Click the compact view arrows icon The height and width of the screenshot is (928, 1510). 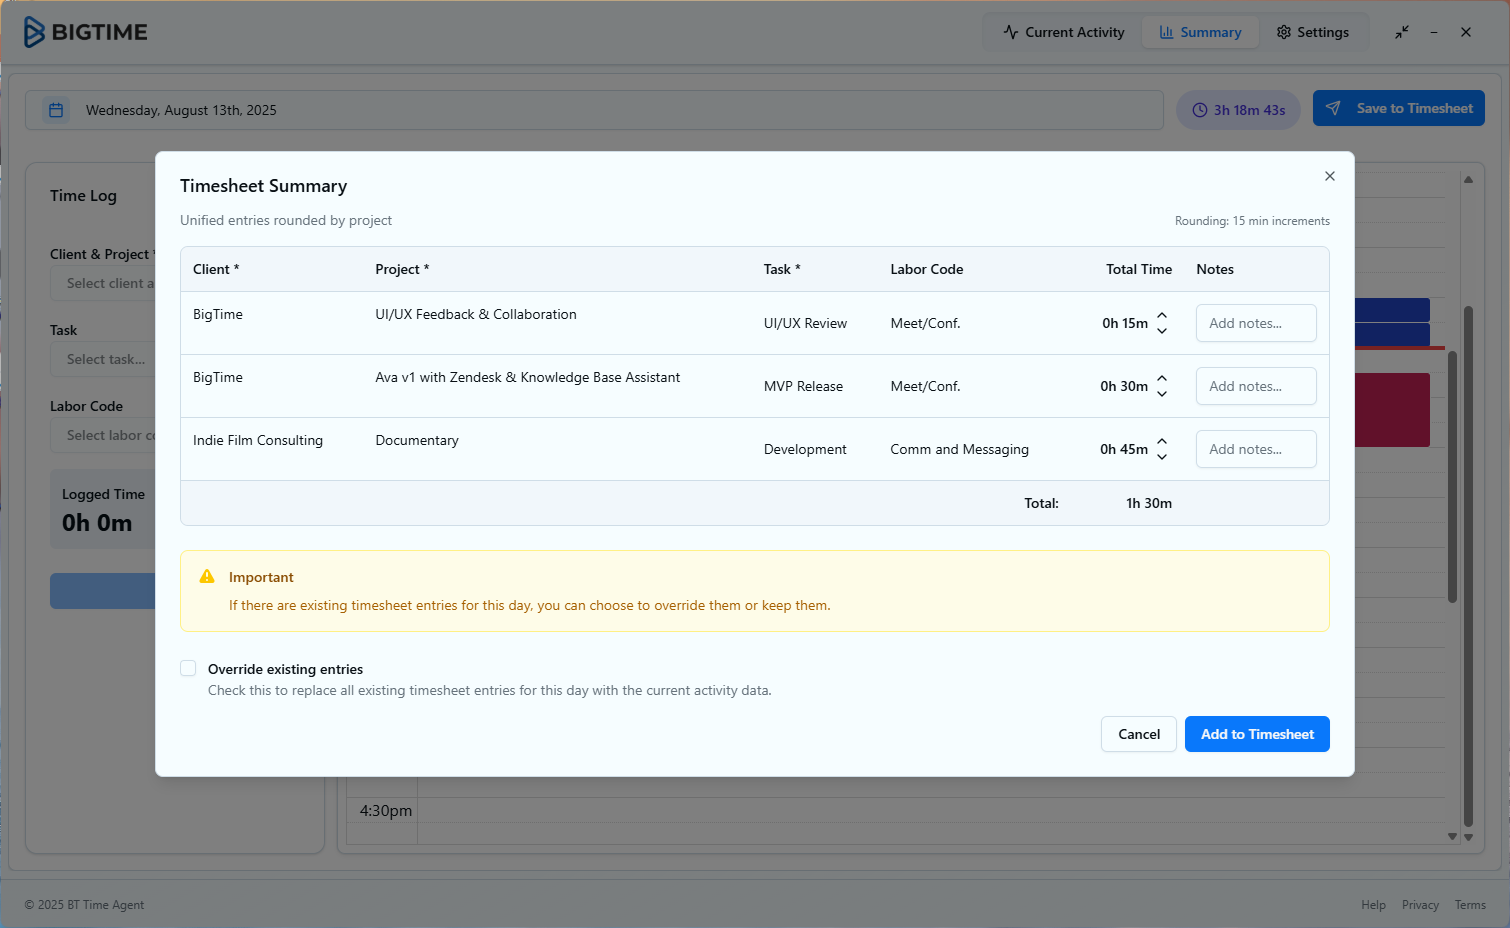(1401, 32)
